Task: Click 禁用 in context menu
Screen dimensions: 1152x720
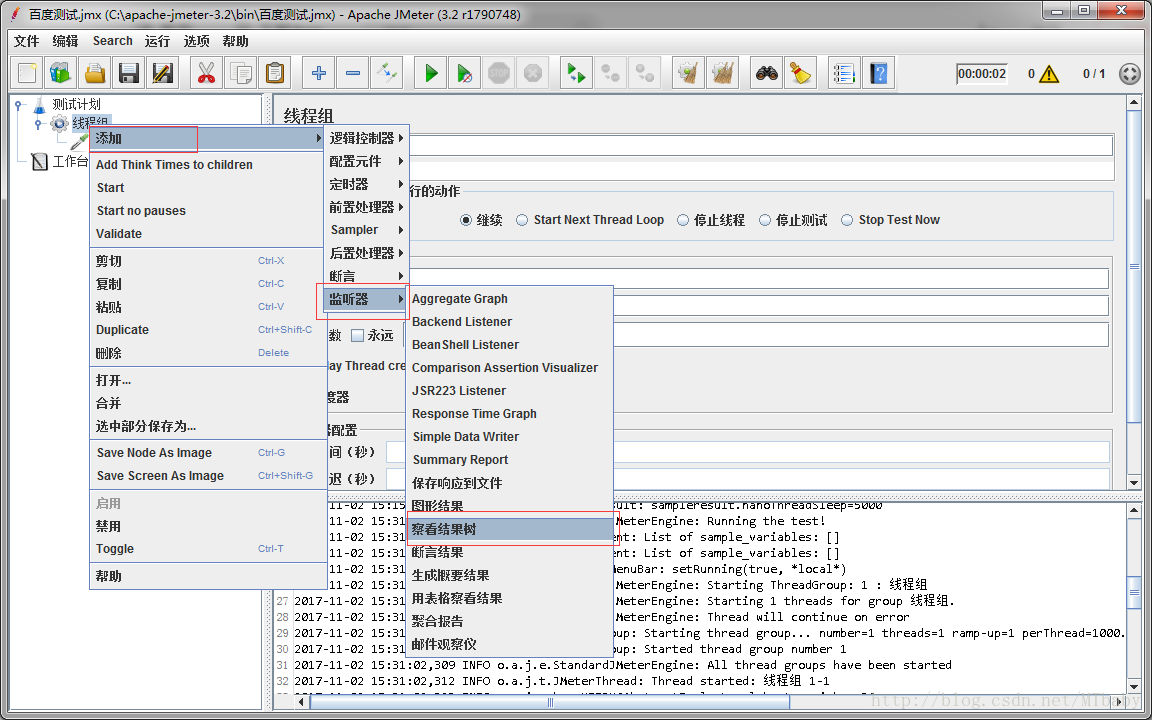Action: pos(208,526)
